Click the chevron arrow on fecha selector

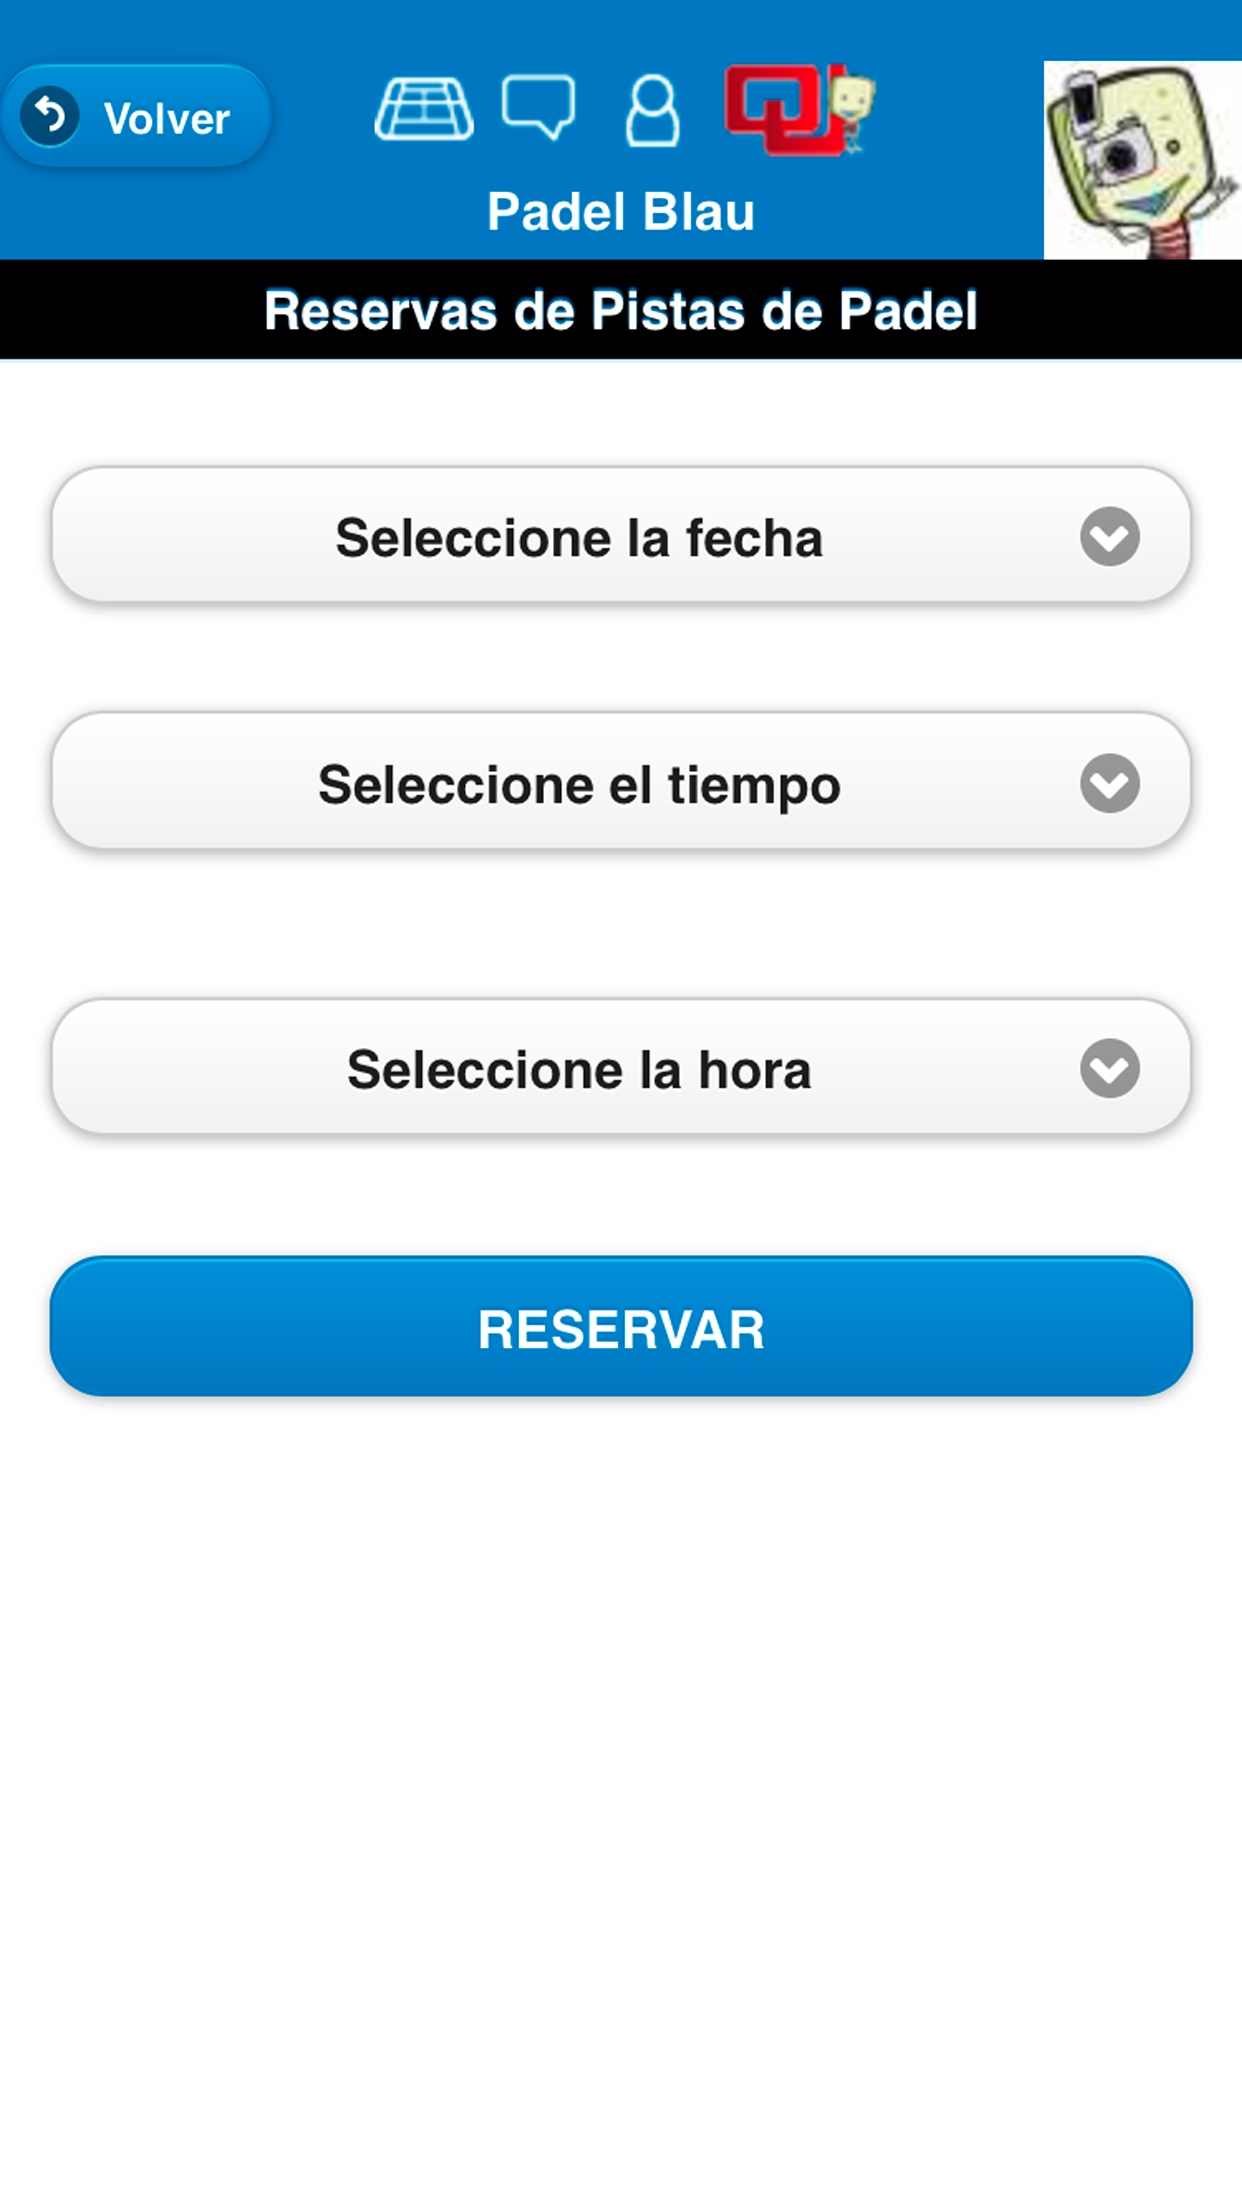click(x=1109, y=536)
